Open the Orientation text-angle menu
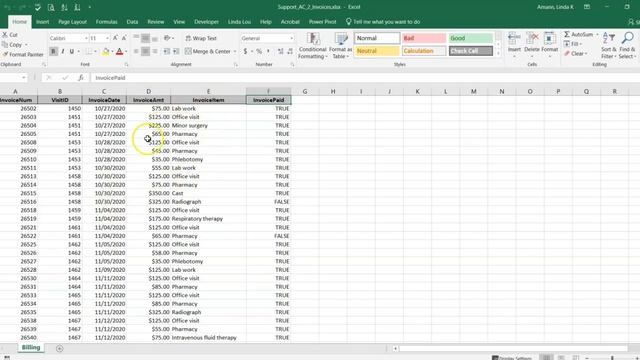640x360 pixels. click(168, 38)
